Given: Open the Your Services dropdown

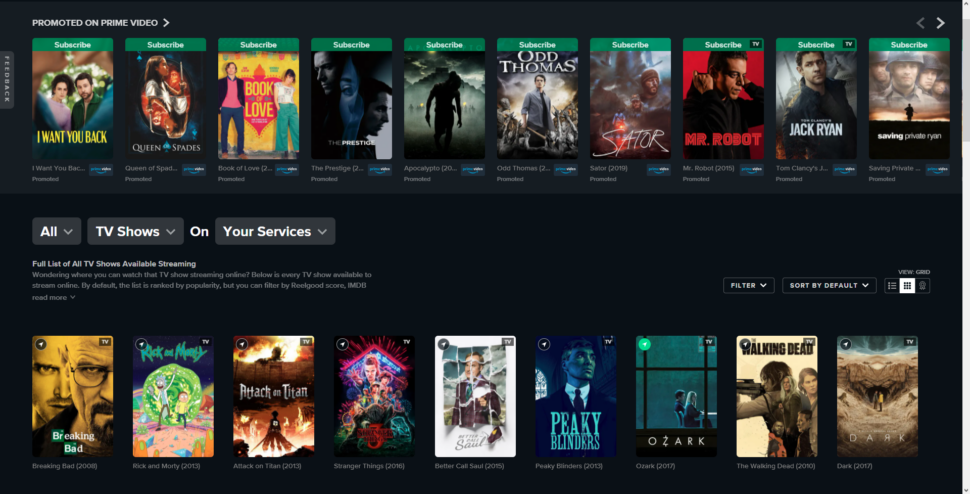Looking at the screenshot, I should (x=275, y=231).
